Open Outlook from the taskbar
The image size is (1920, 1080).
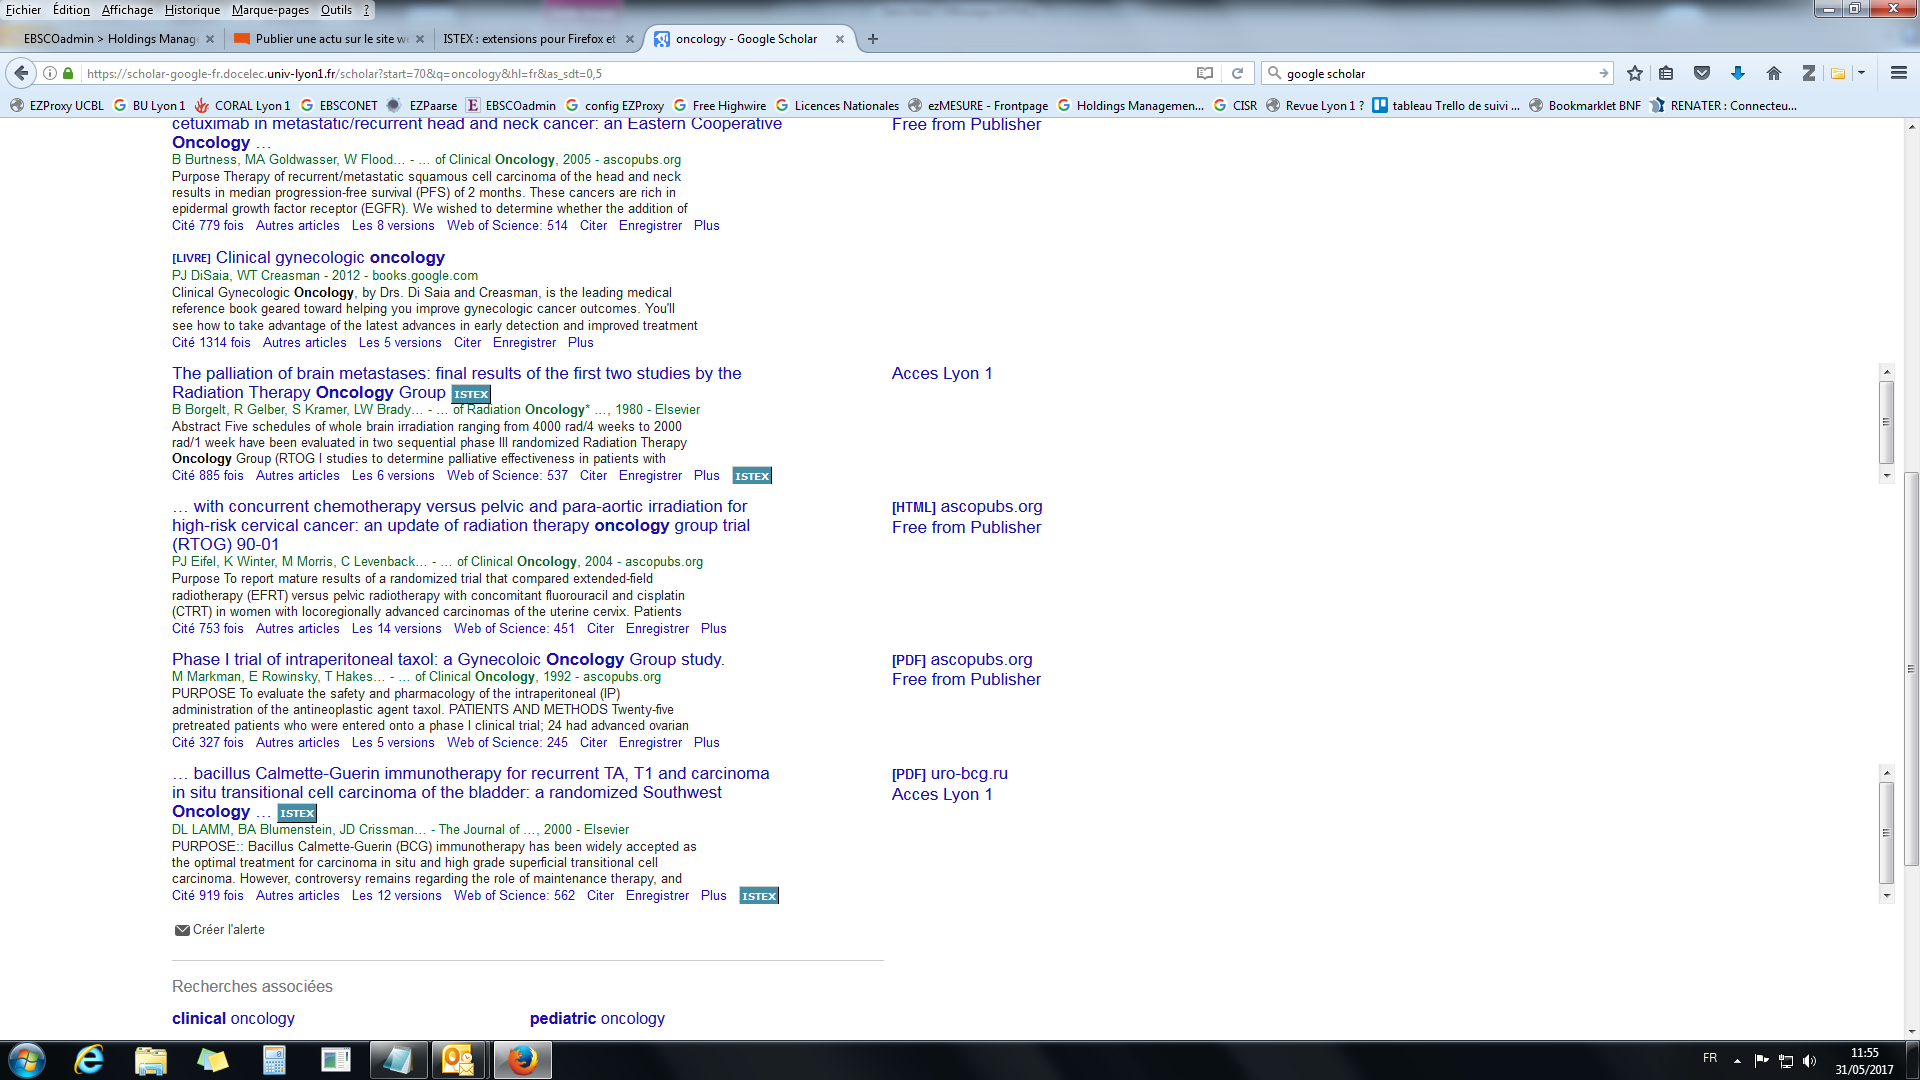click(x=458, y=1060)
